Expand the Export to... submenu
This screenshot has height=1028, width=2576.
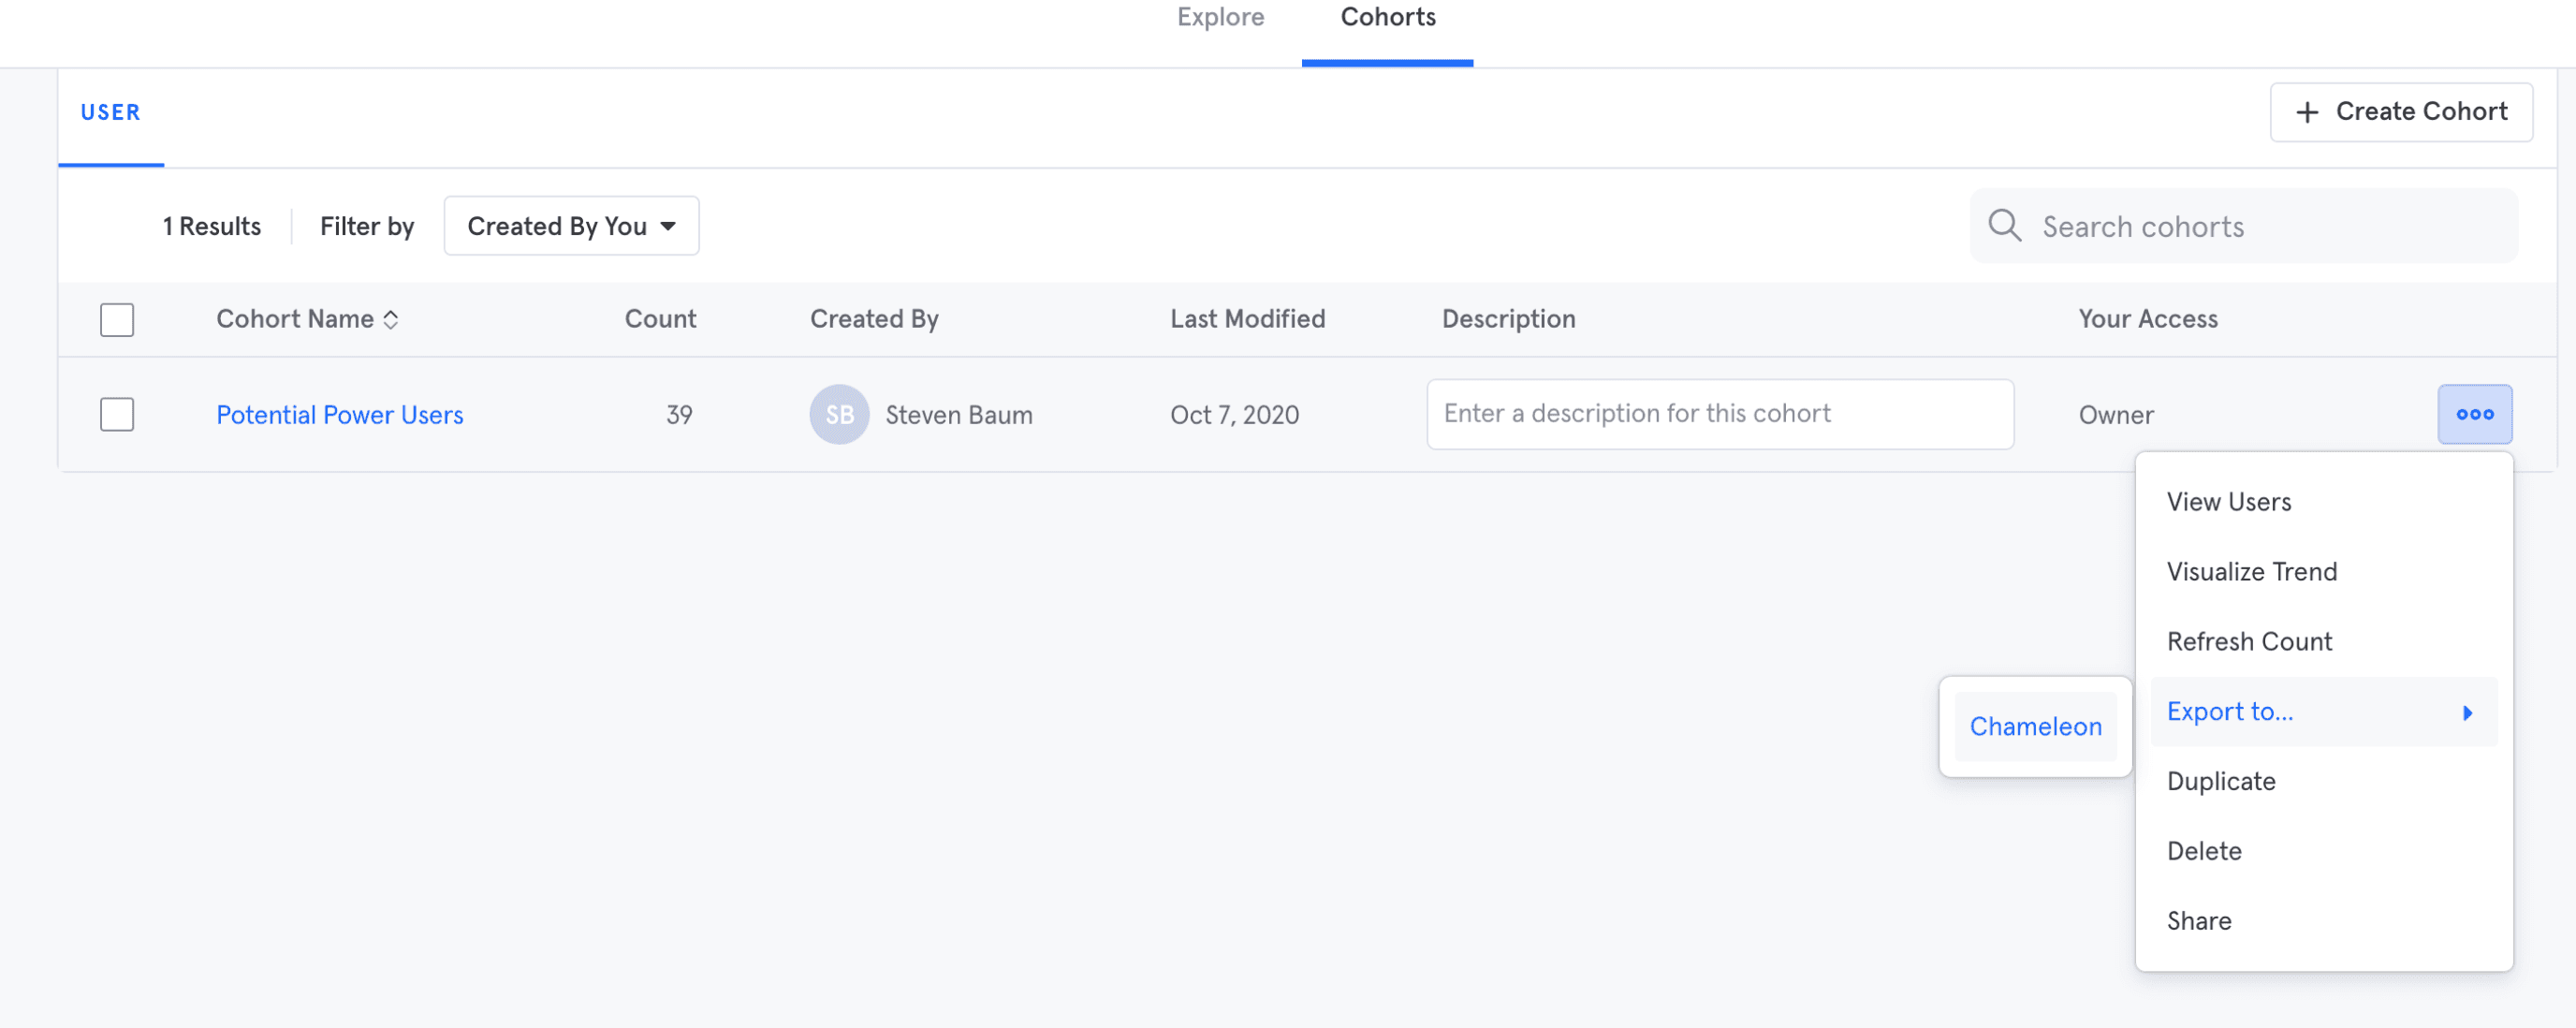pos(2229,712)
